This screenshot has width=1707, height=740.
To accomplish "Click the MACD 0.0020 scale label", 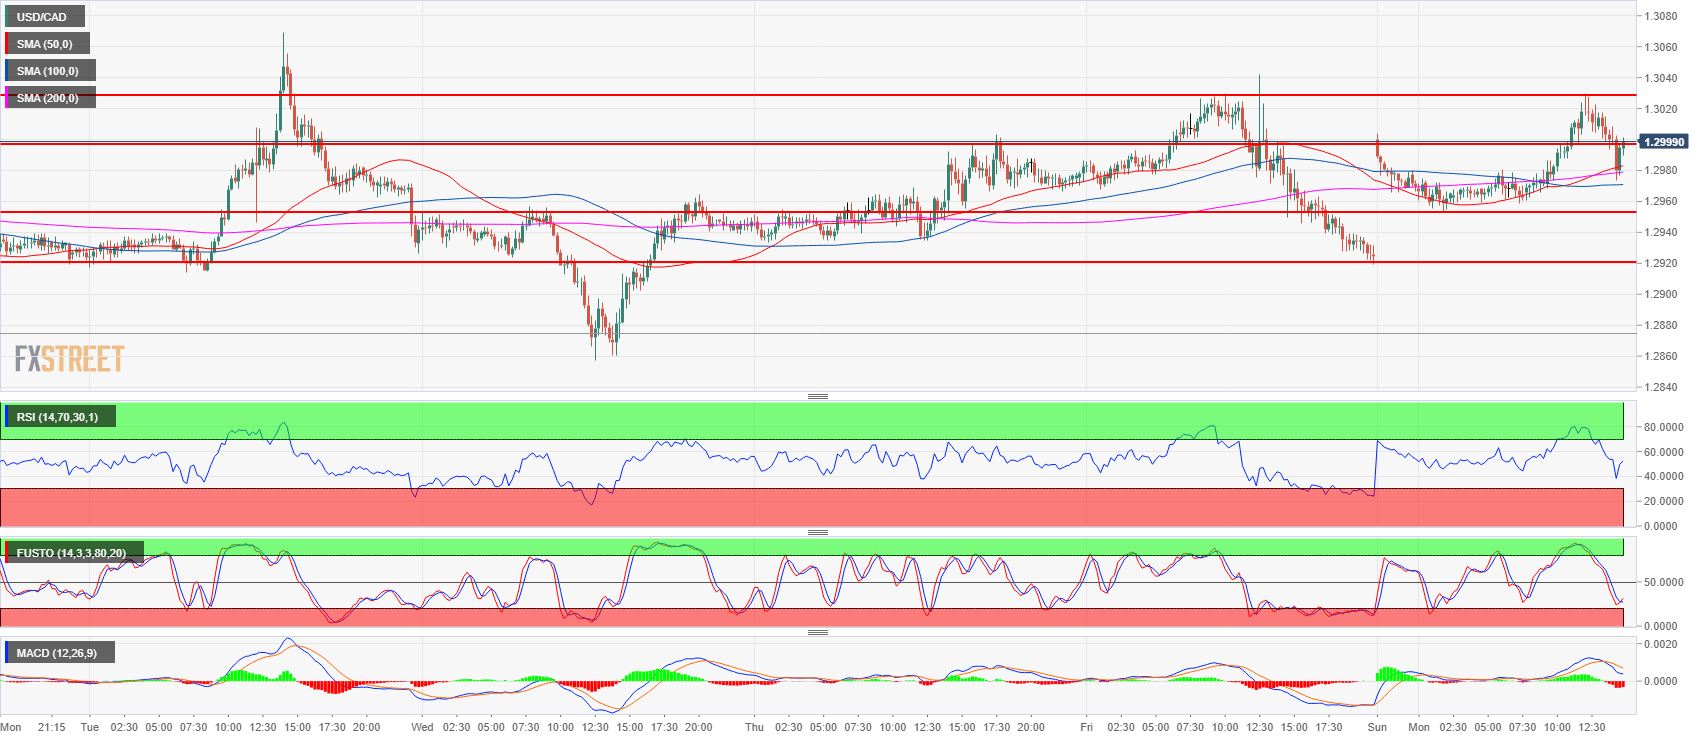I will tap(1661, 644).
